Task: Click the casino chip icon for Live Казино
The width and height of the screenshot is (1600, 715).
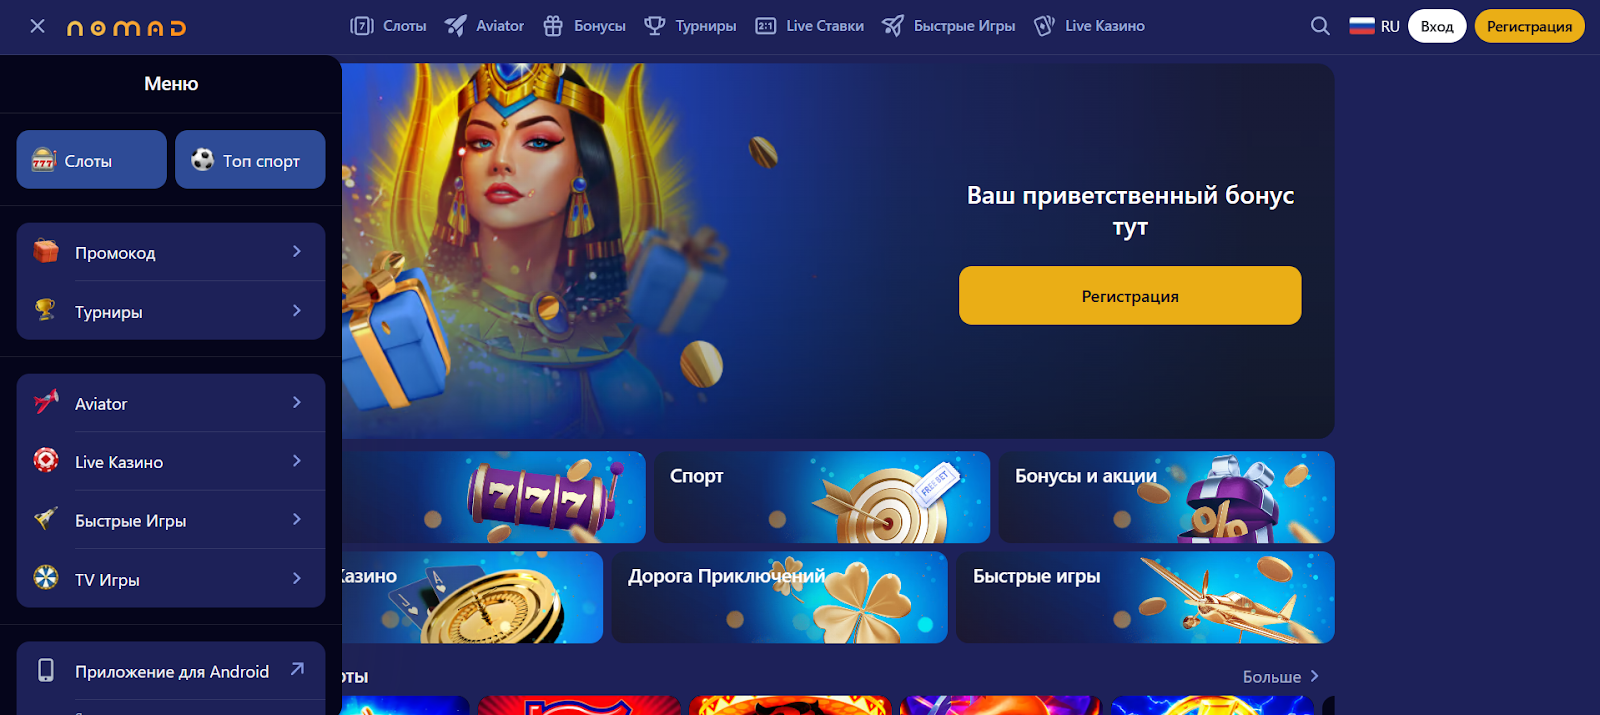Action: 46,460
